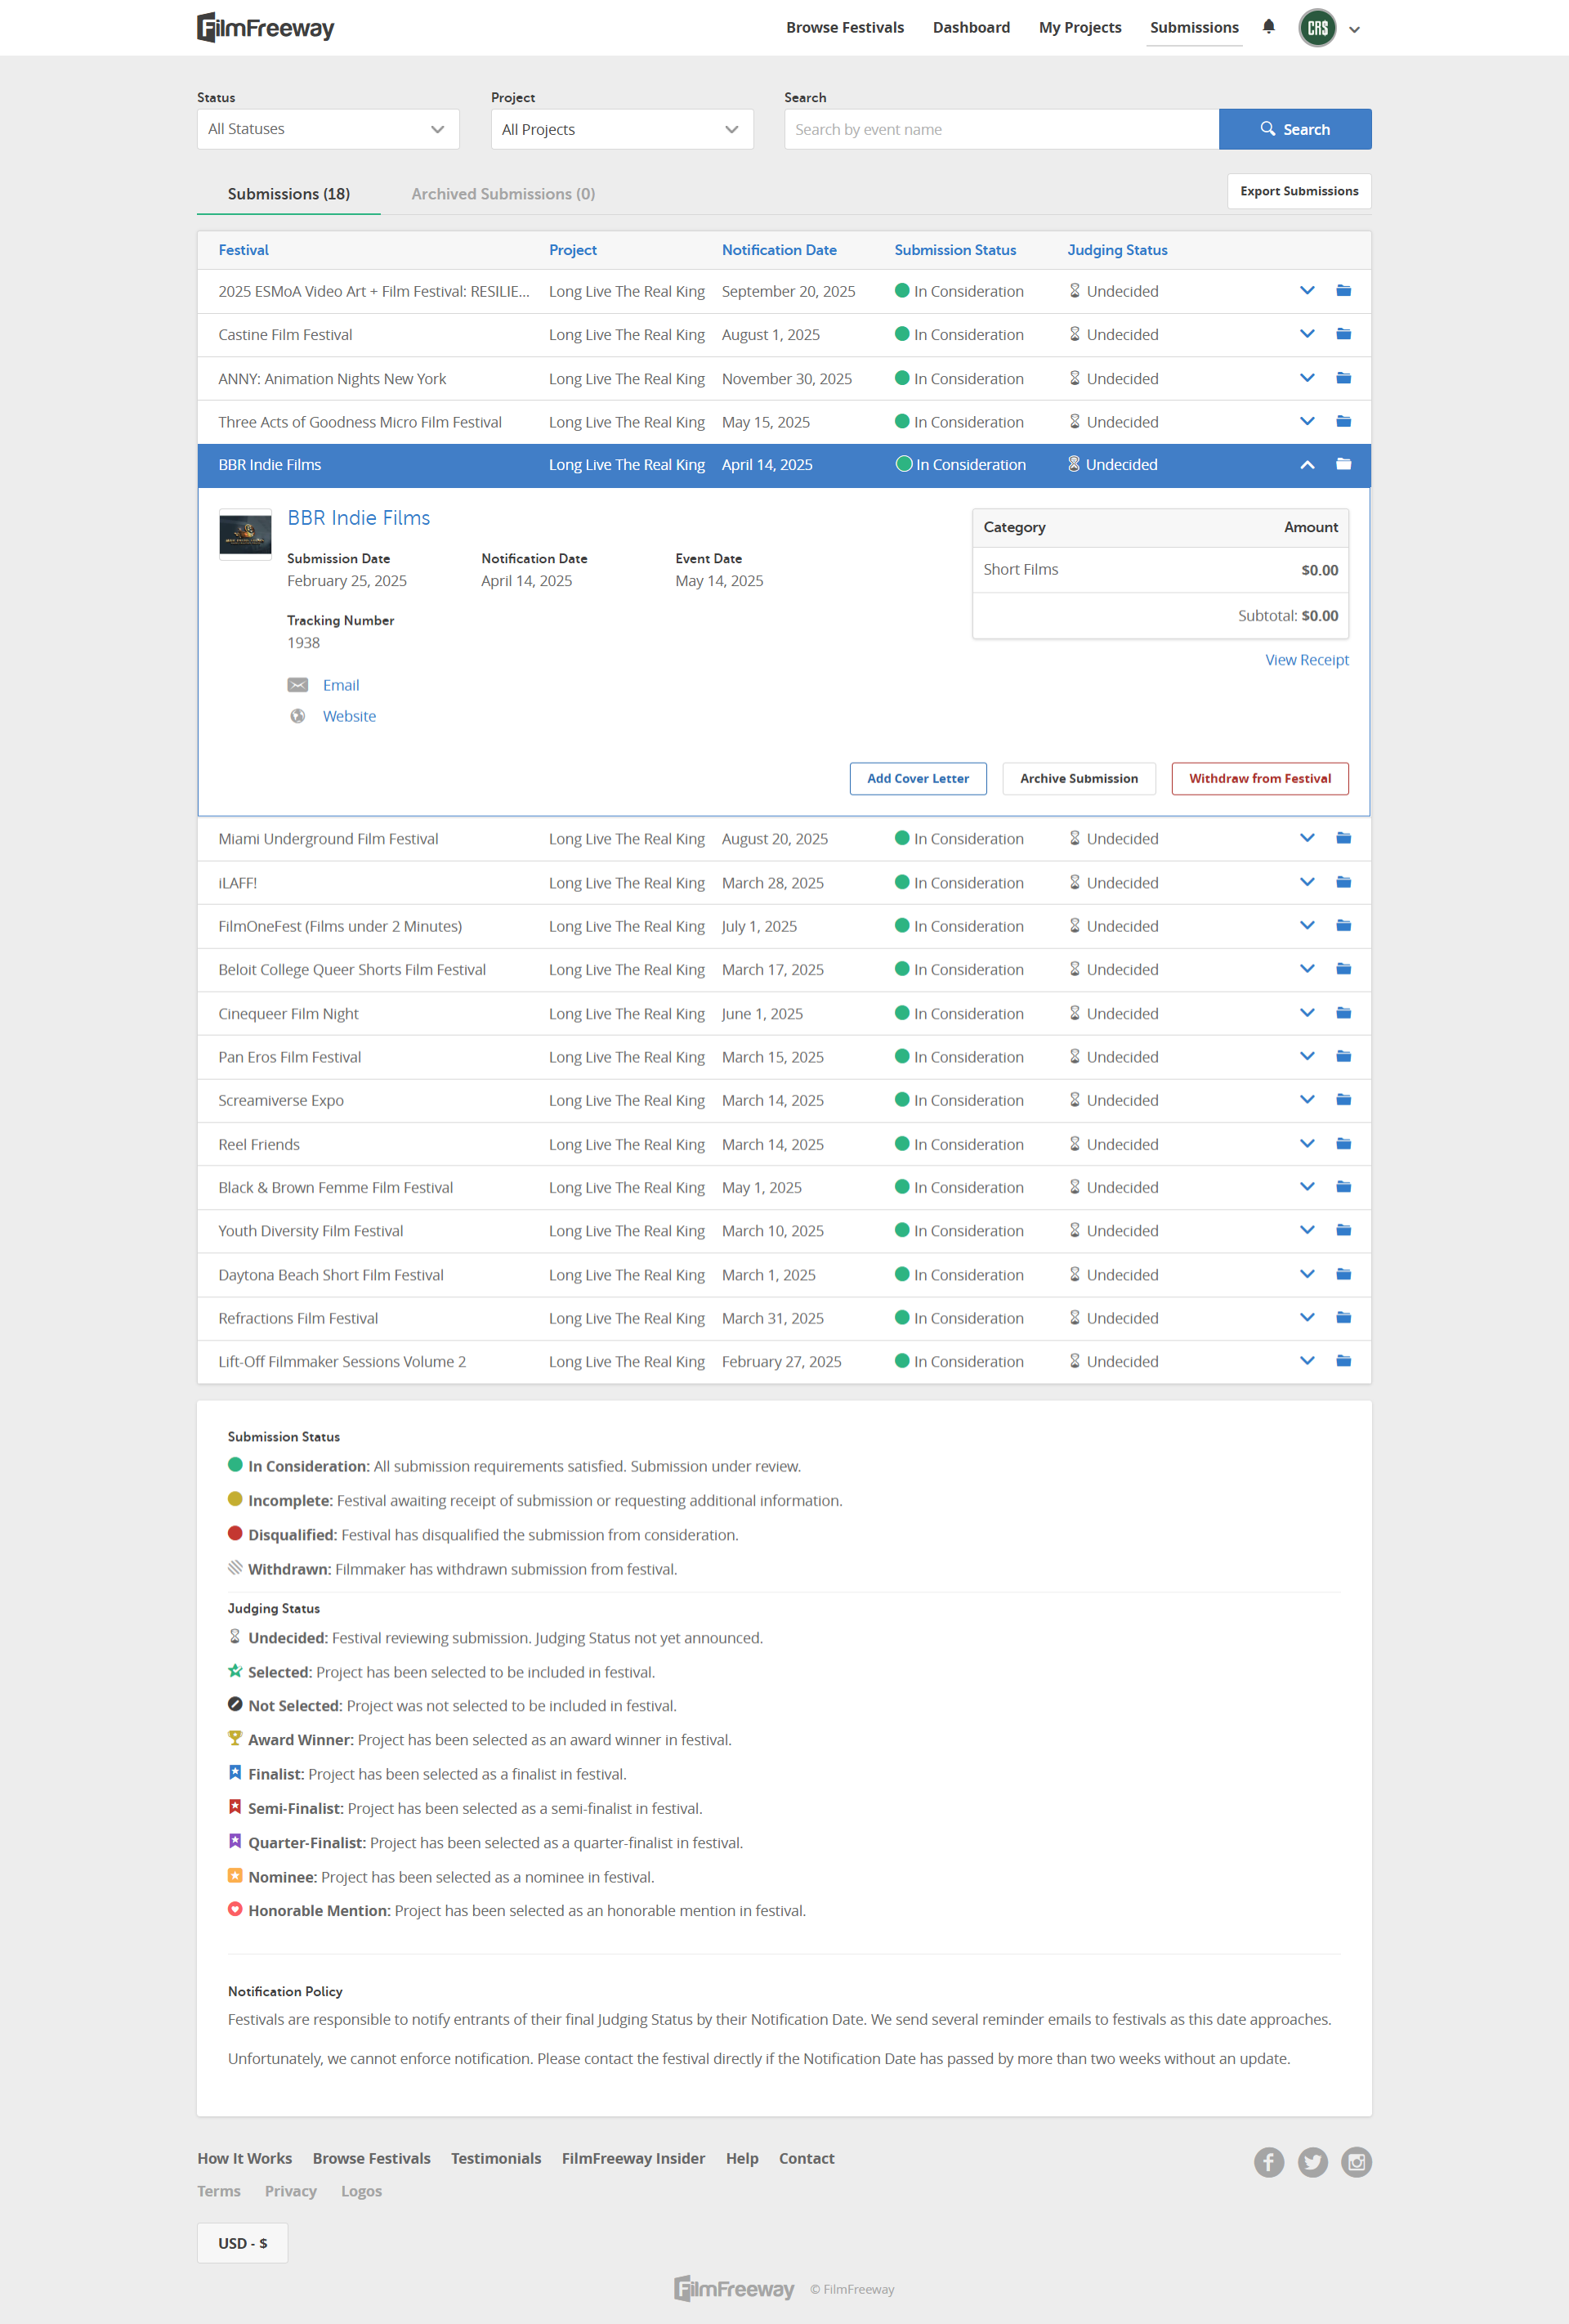Collapse the BBR Indie Films row
Image resolution: width=1569 pixels, height=2324 pixels.
pos(1306,465)
